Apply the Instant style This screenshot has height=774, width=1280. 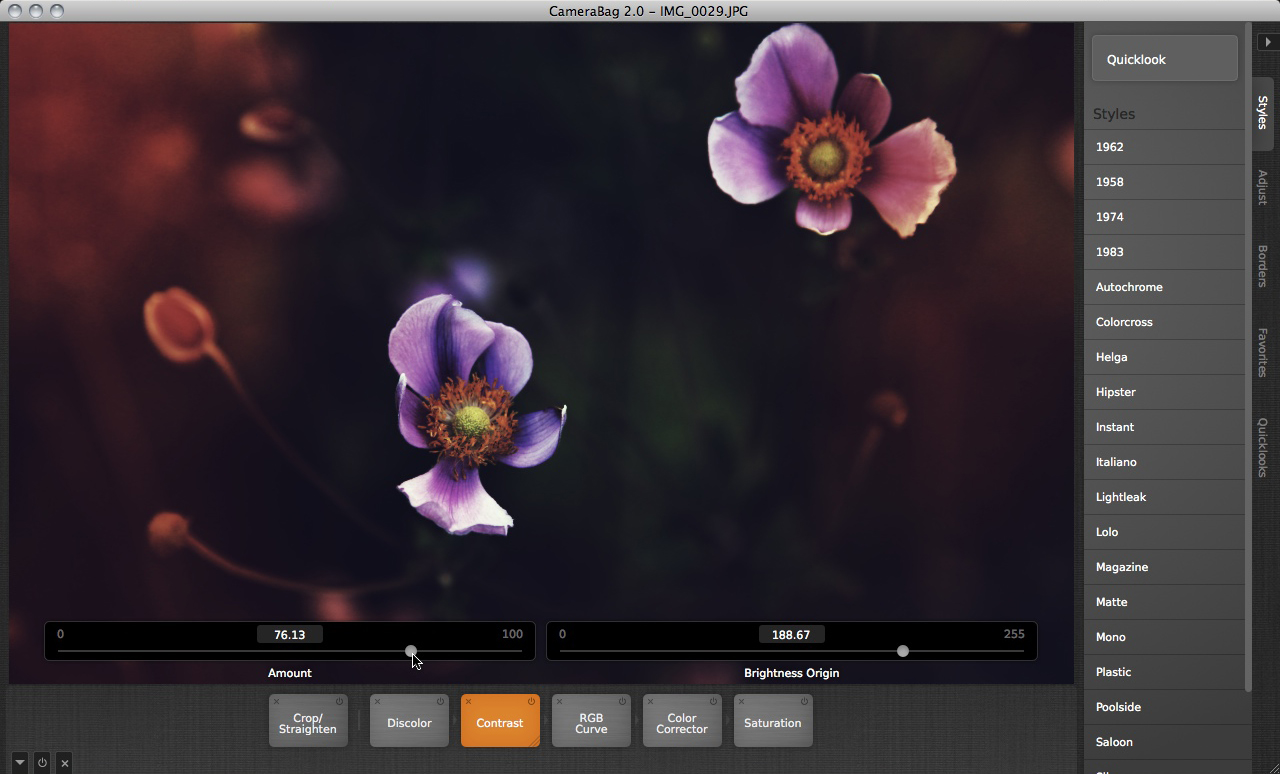pos(1164,427)
